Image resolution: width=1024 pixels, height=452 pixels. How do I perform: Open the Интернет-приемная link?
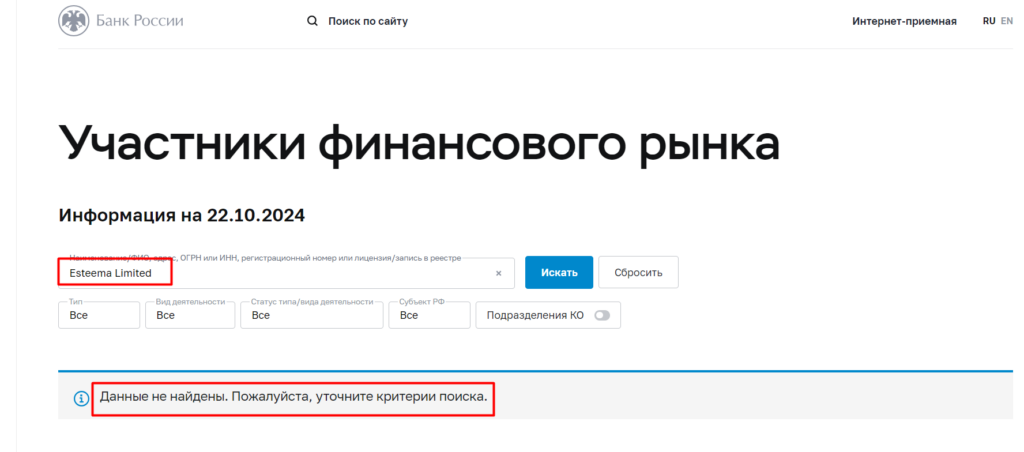tap(904, 22)
